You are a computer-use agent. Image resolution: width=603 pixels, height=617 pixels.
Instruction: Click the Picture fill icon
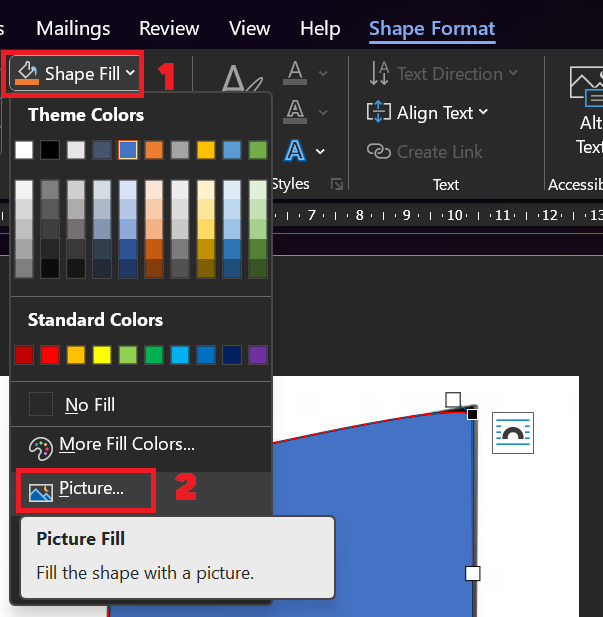coord(41,490)
